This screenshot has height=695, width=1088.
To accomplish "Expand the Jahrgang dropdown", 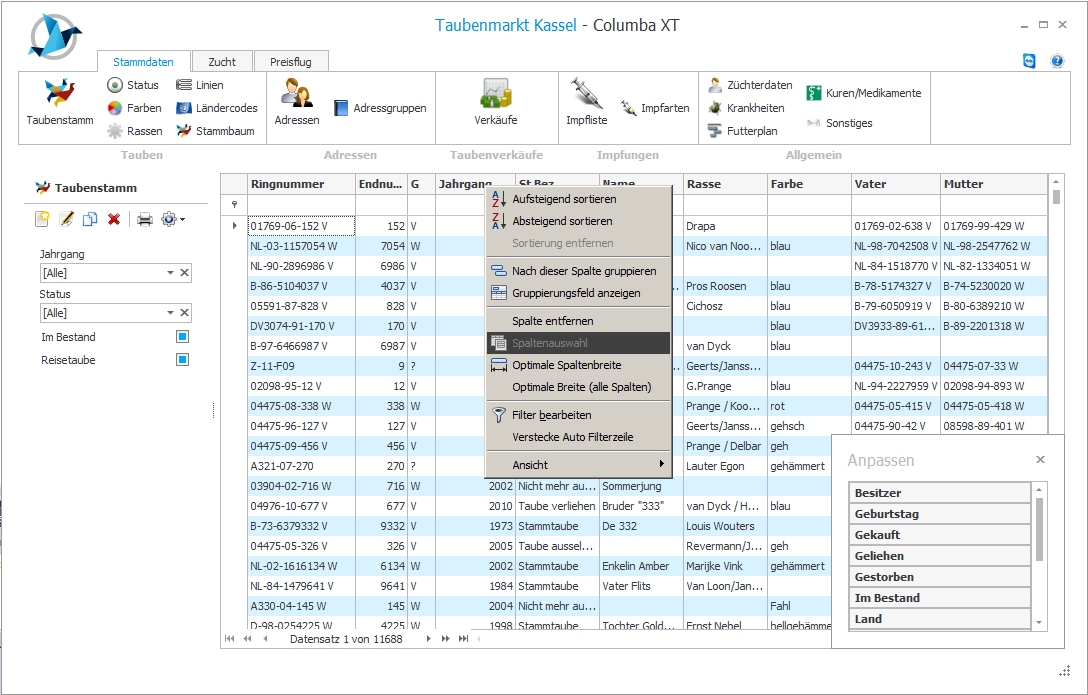I will click(x=170, y=273).
